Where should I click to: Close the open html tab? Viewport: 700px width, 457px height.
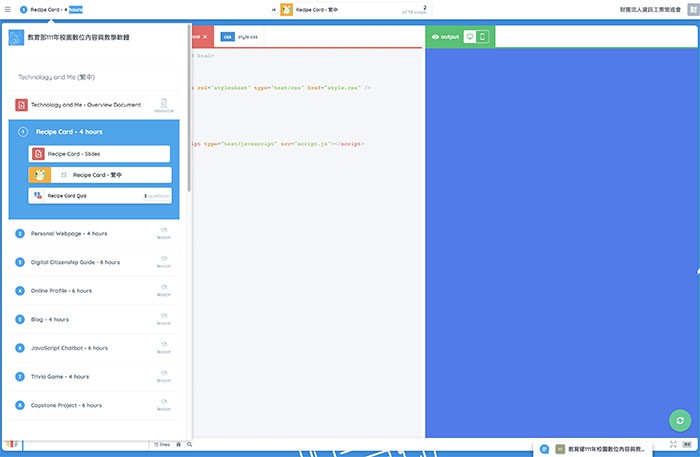click(205, 37)
